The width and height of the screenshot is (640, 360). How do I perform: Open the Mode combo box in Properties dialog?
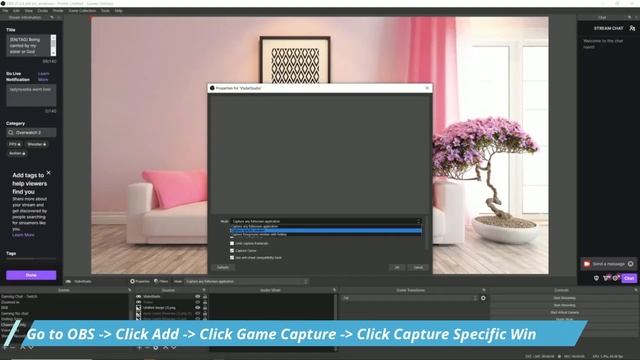(x=326, y=221)
